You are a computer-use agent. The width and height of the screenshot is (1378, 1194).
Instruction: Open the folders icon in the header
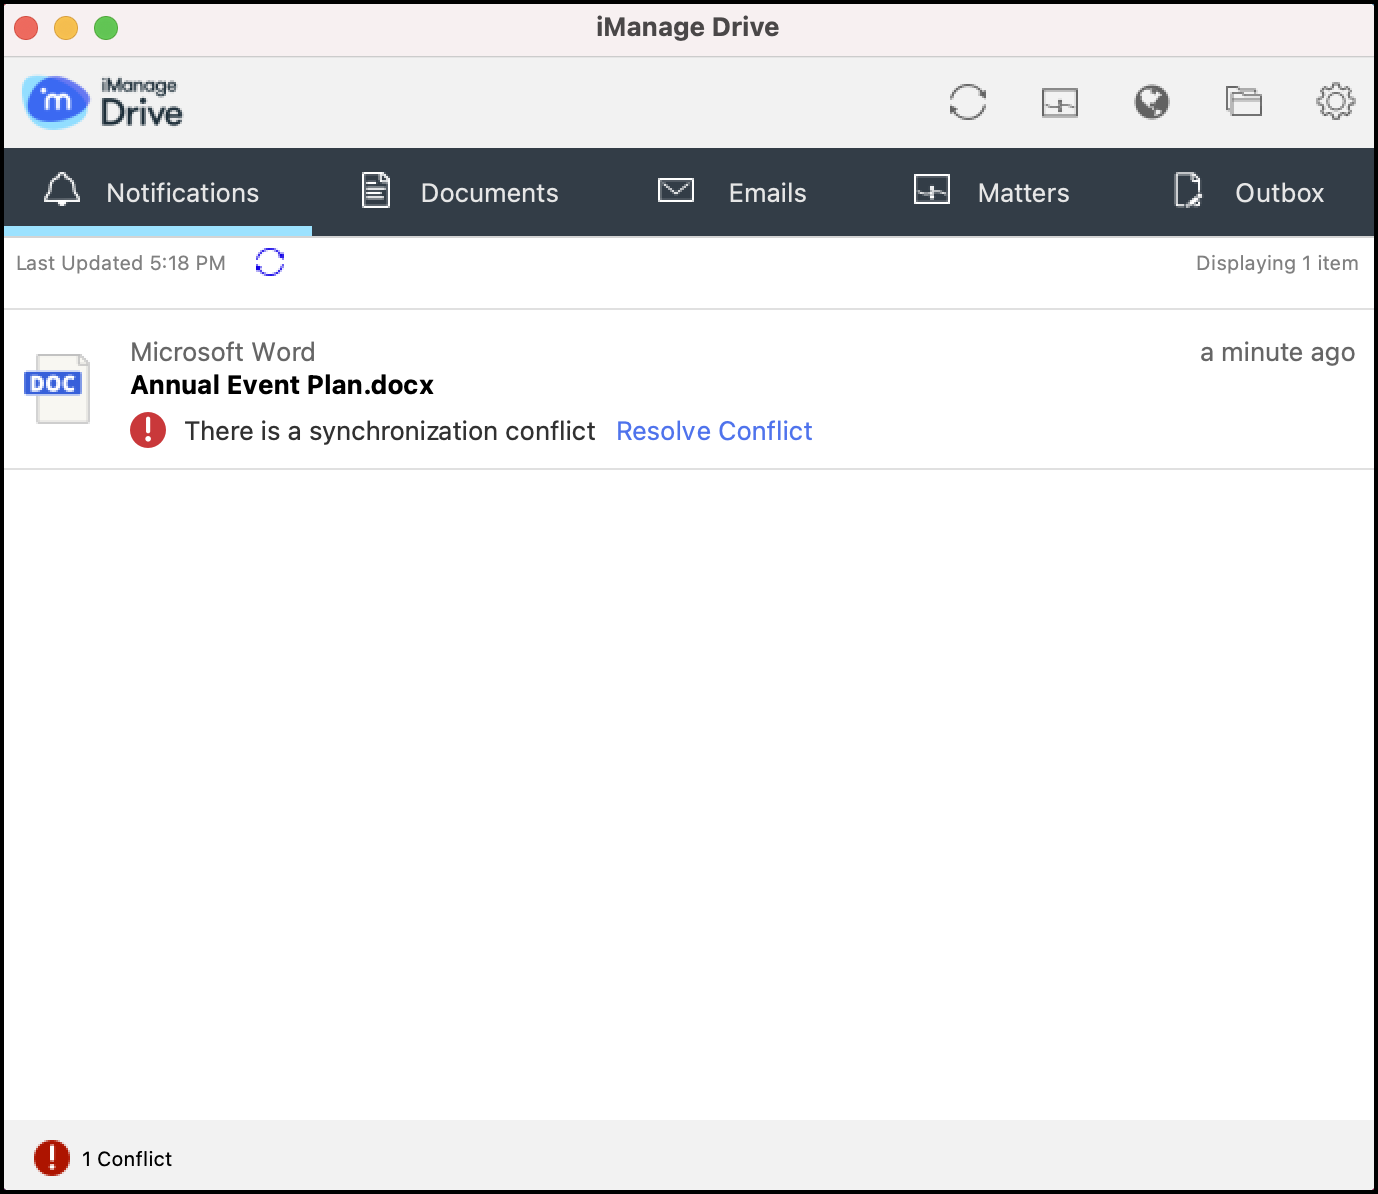pos(1243,102)
